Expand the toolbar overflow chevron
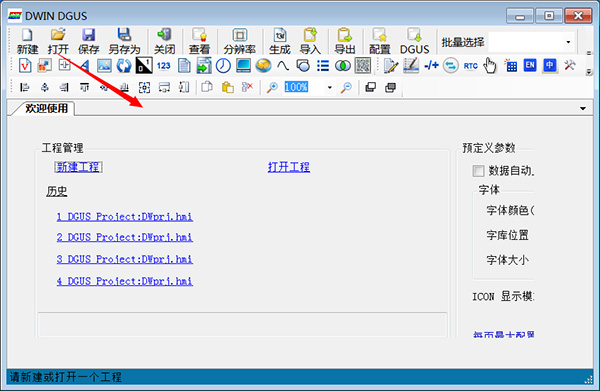Screen dimensions: 600x391 (x=589, y=72)
